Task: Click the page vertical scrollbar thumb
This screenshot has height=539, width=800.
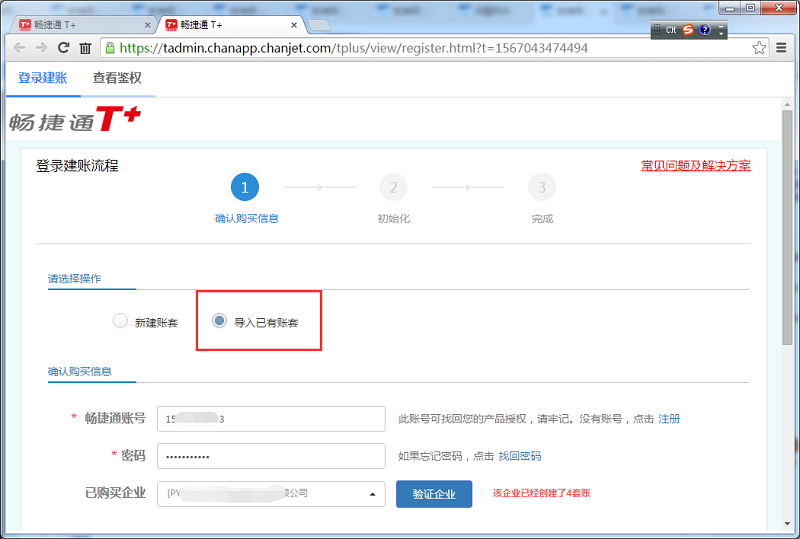Action: point(787,227)
